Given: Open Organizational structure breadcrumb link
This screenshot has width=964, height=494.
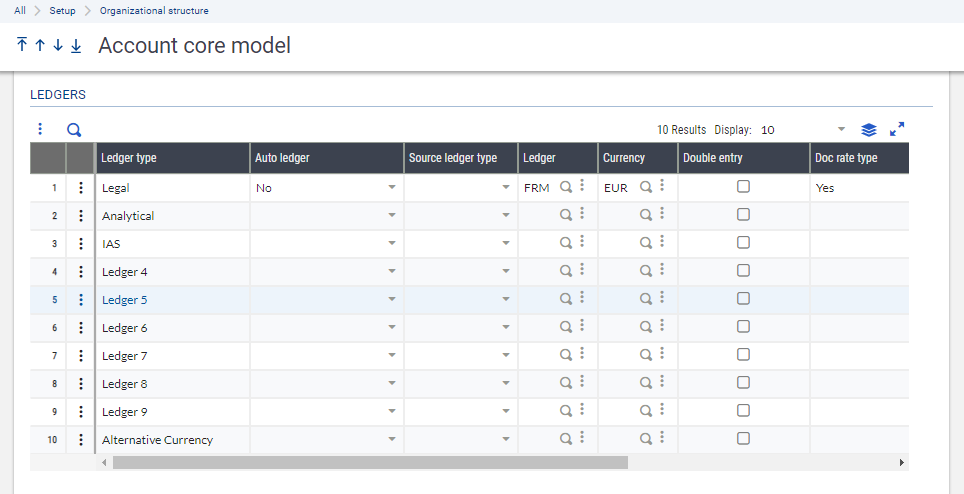Looking at the screenshot, I should (154, 11).
